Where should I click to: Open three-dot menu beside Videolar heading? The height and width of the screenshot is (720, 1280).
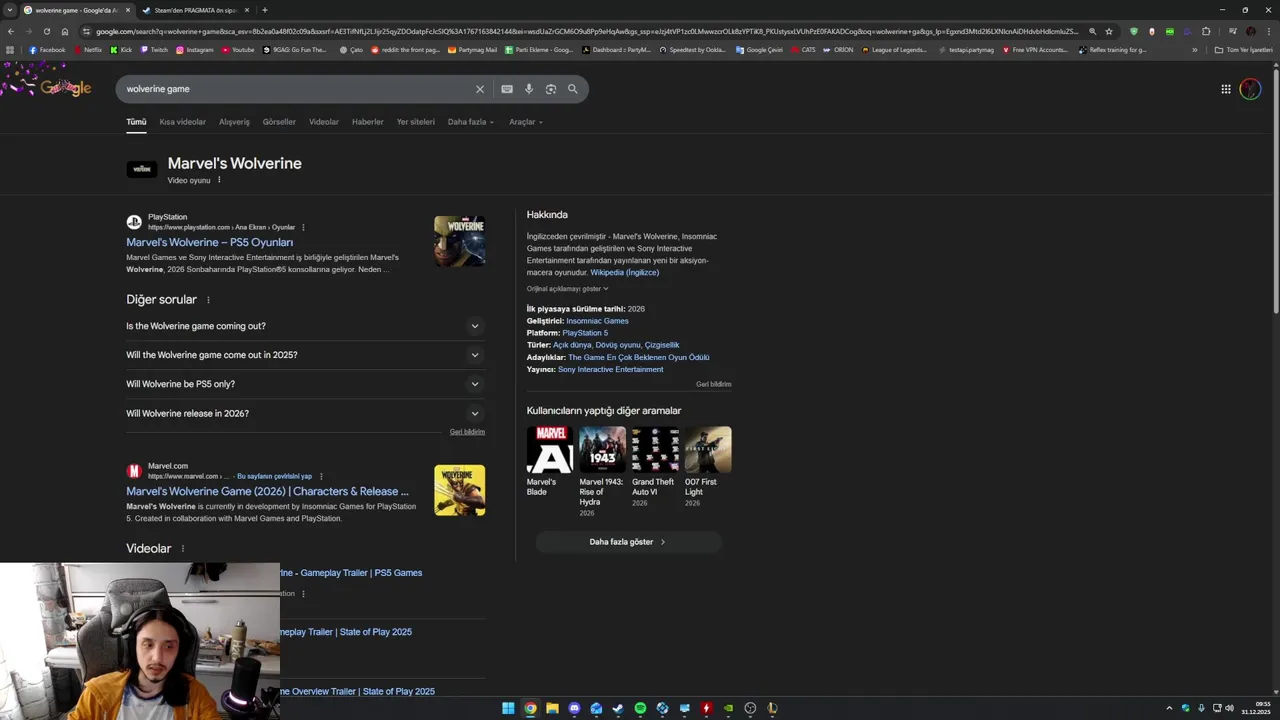click(182, 549)
